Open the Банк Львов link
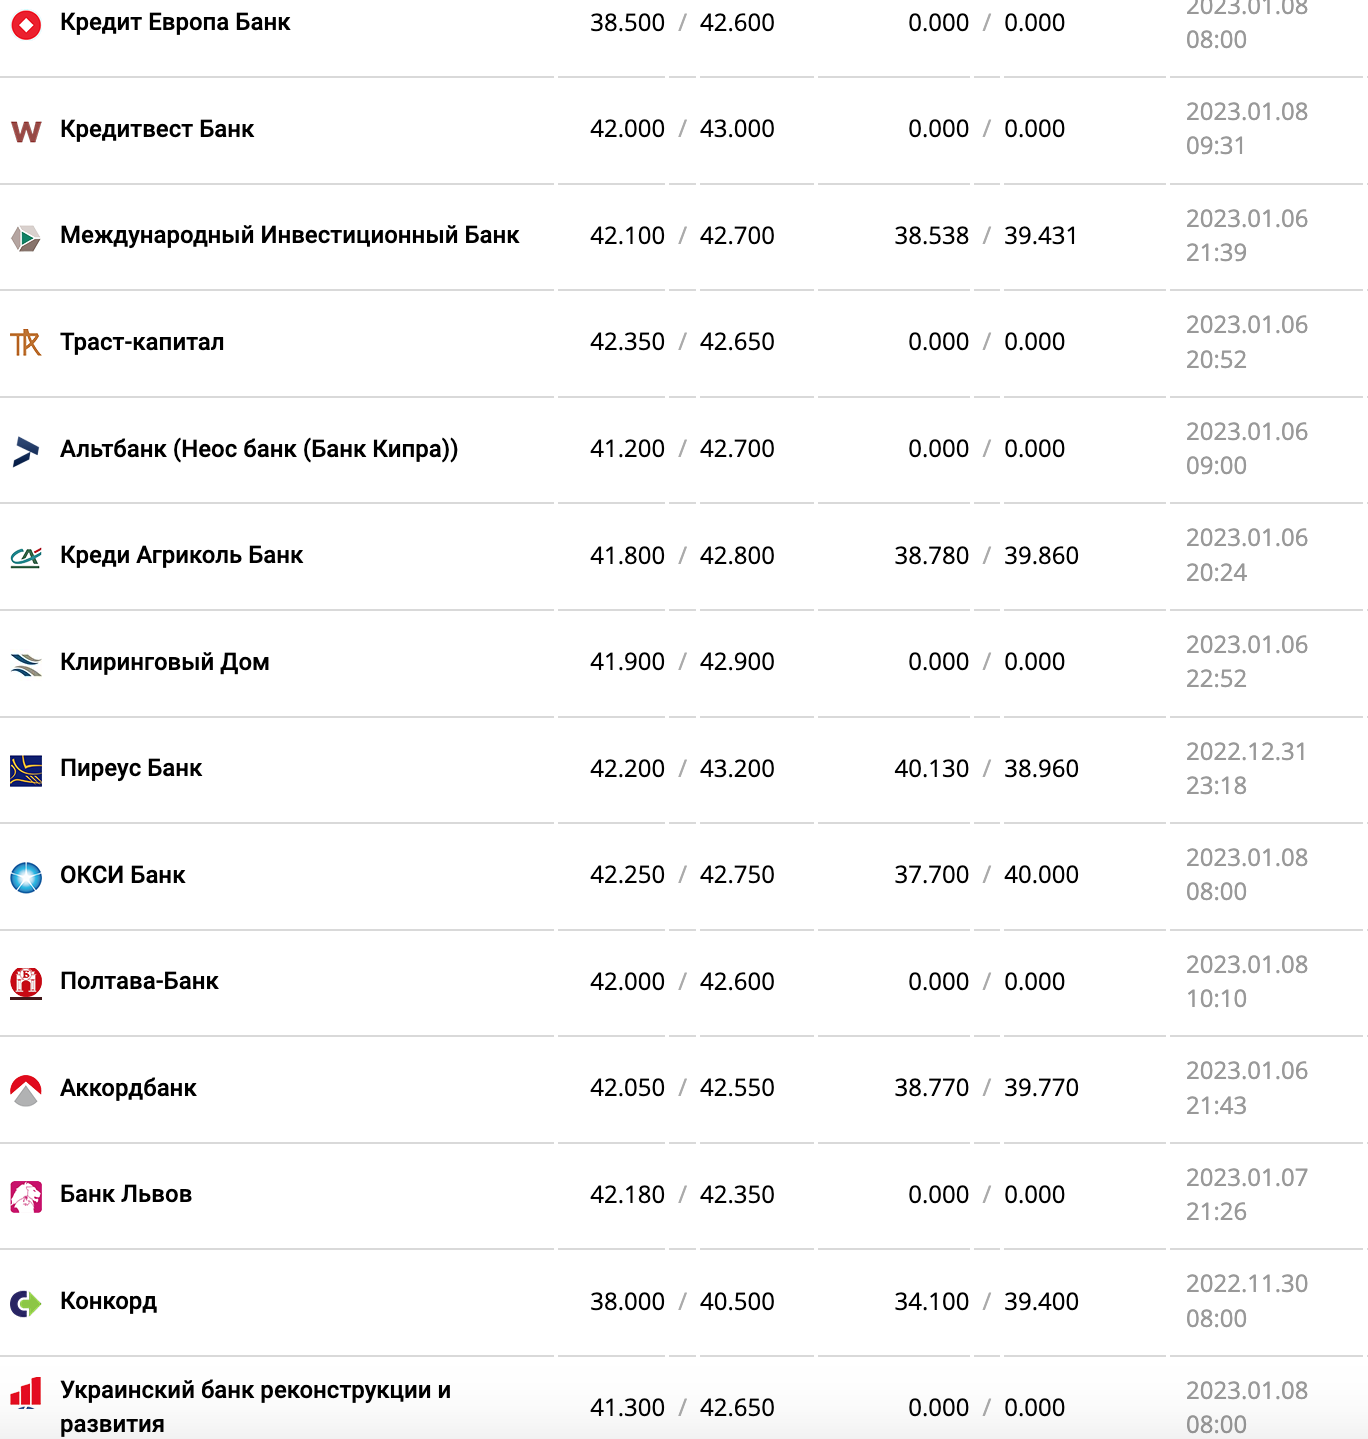Image resolution: width=1368 pixels, height=1439 pixels. [x=126, y=1194]
